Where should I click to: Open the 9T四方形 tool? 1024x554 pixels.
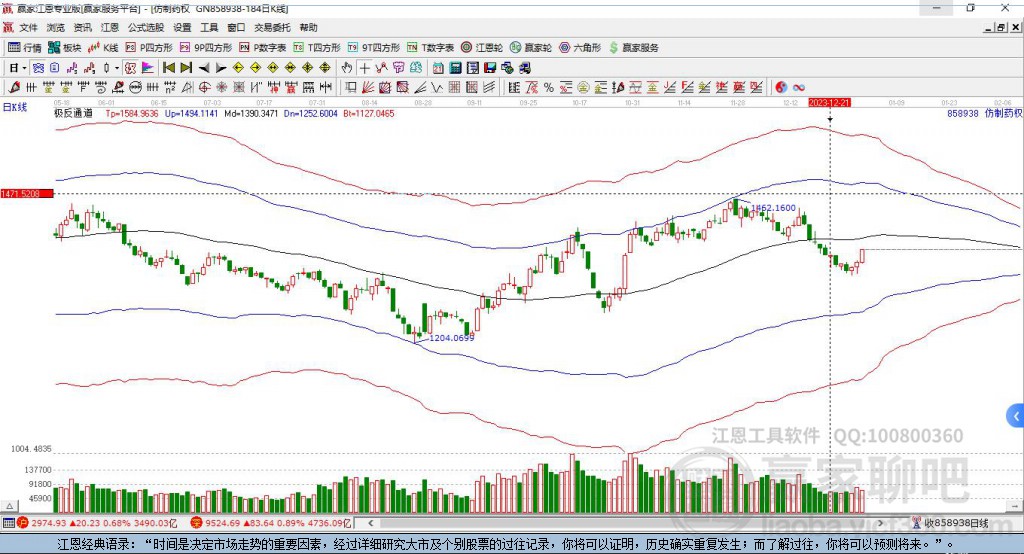(x=374, y=48)
